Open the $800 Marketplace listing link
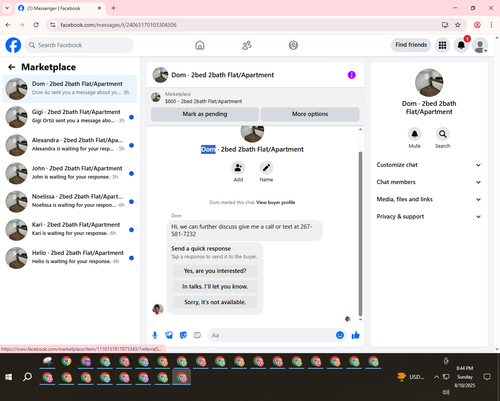 [203, 101]
